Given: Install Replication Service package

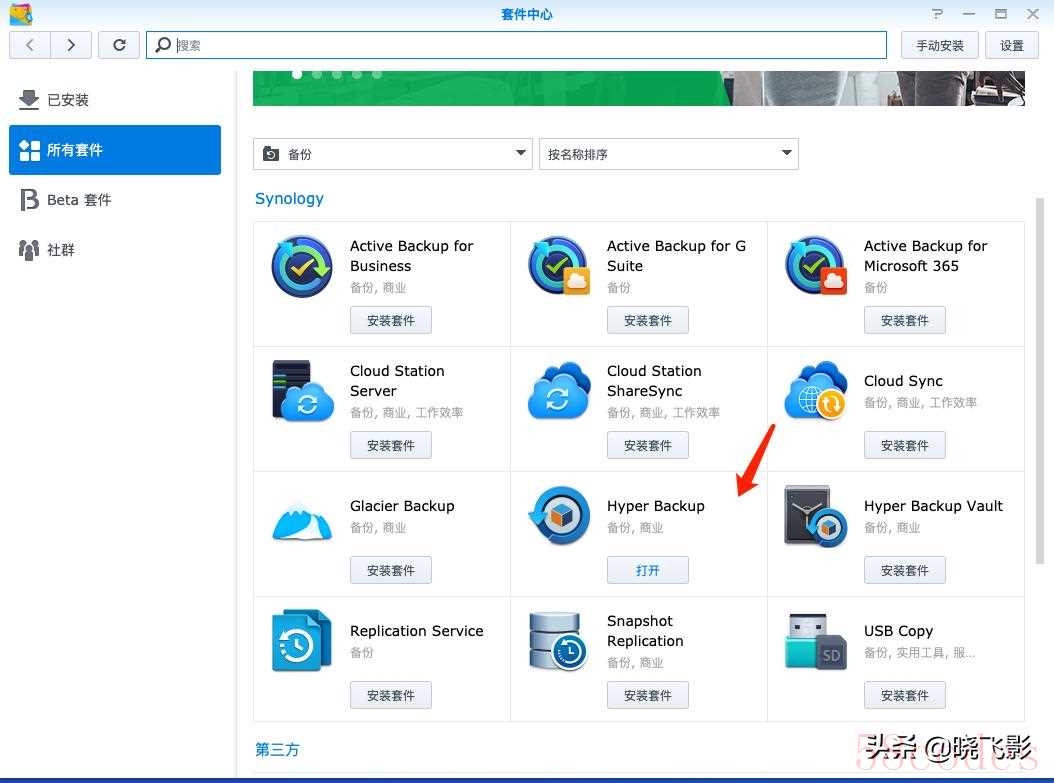Looking at the screenshot, I should tap(391, 696).
